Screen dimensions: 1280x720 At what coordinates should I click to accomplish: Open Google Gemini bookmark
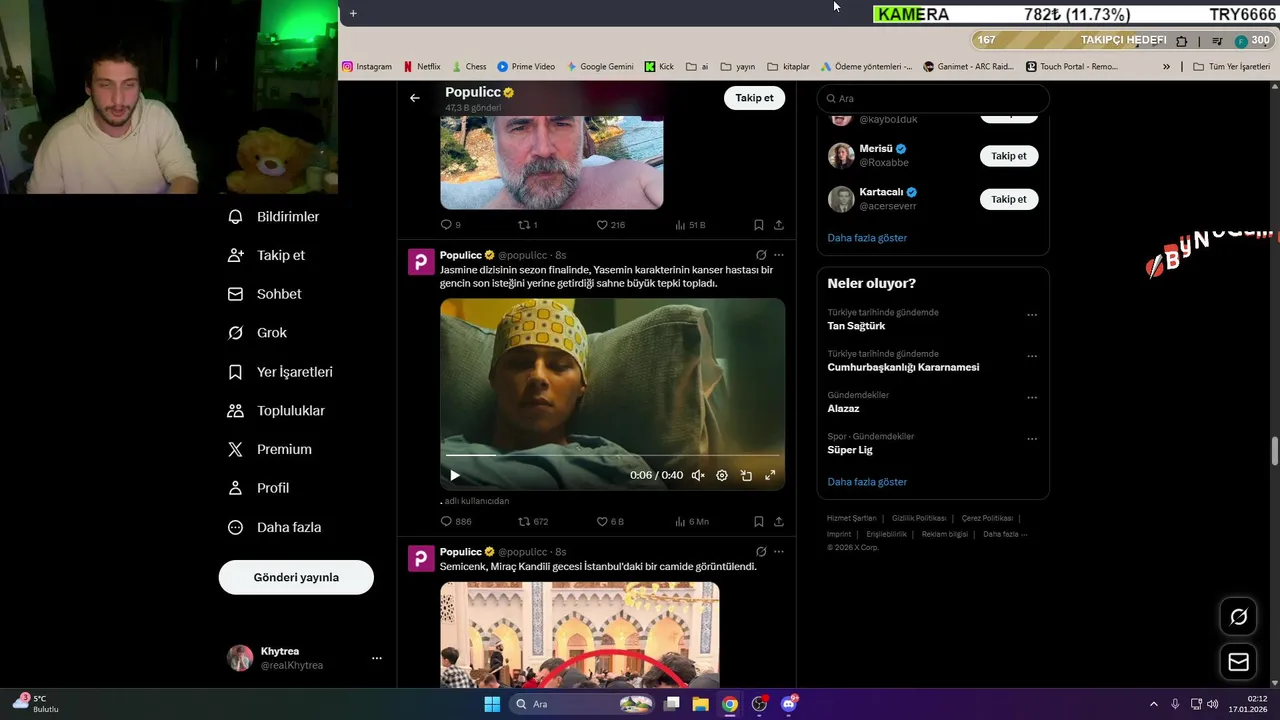coord(600,67)
